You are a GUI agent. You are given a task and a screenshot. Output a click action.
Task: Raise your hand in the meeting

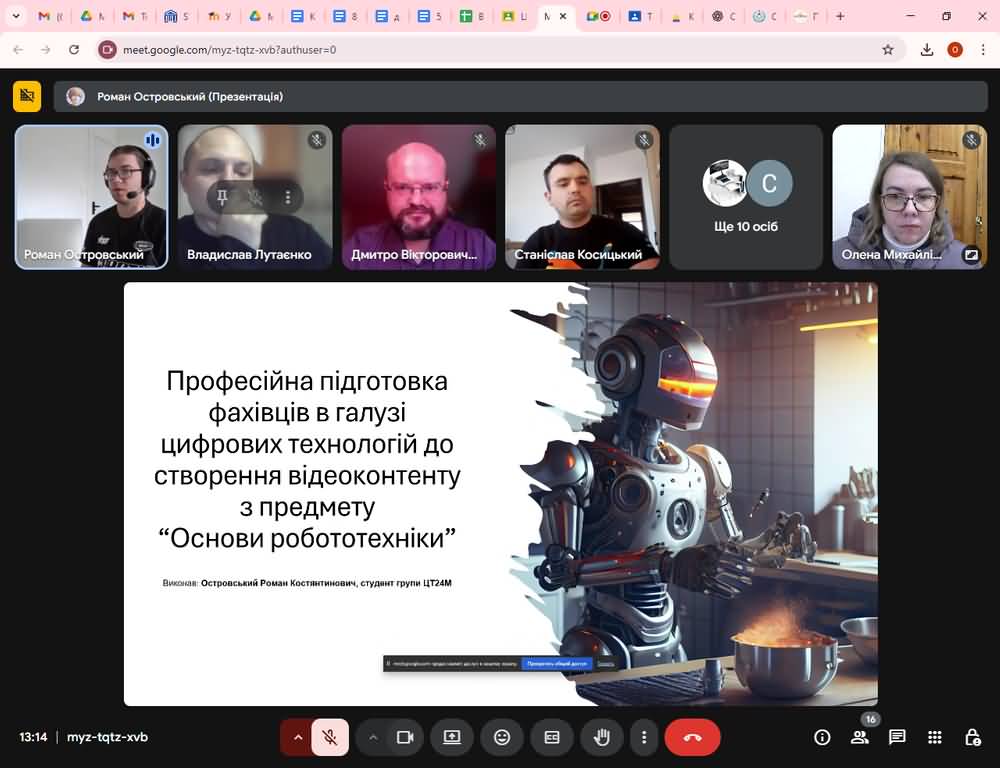[x=602, y=737]
